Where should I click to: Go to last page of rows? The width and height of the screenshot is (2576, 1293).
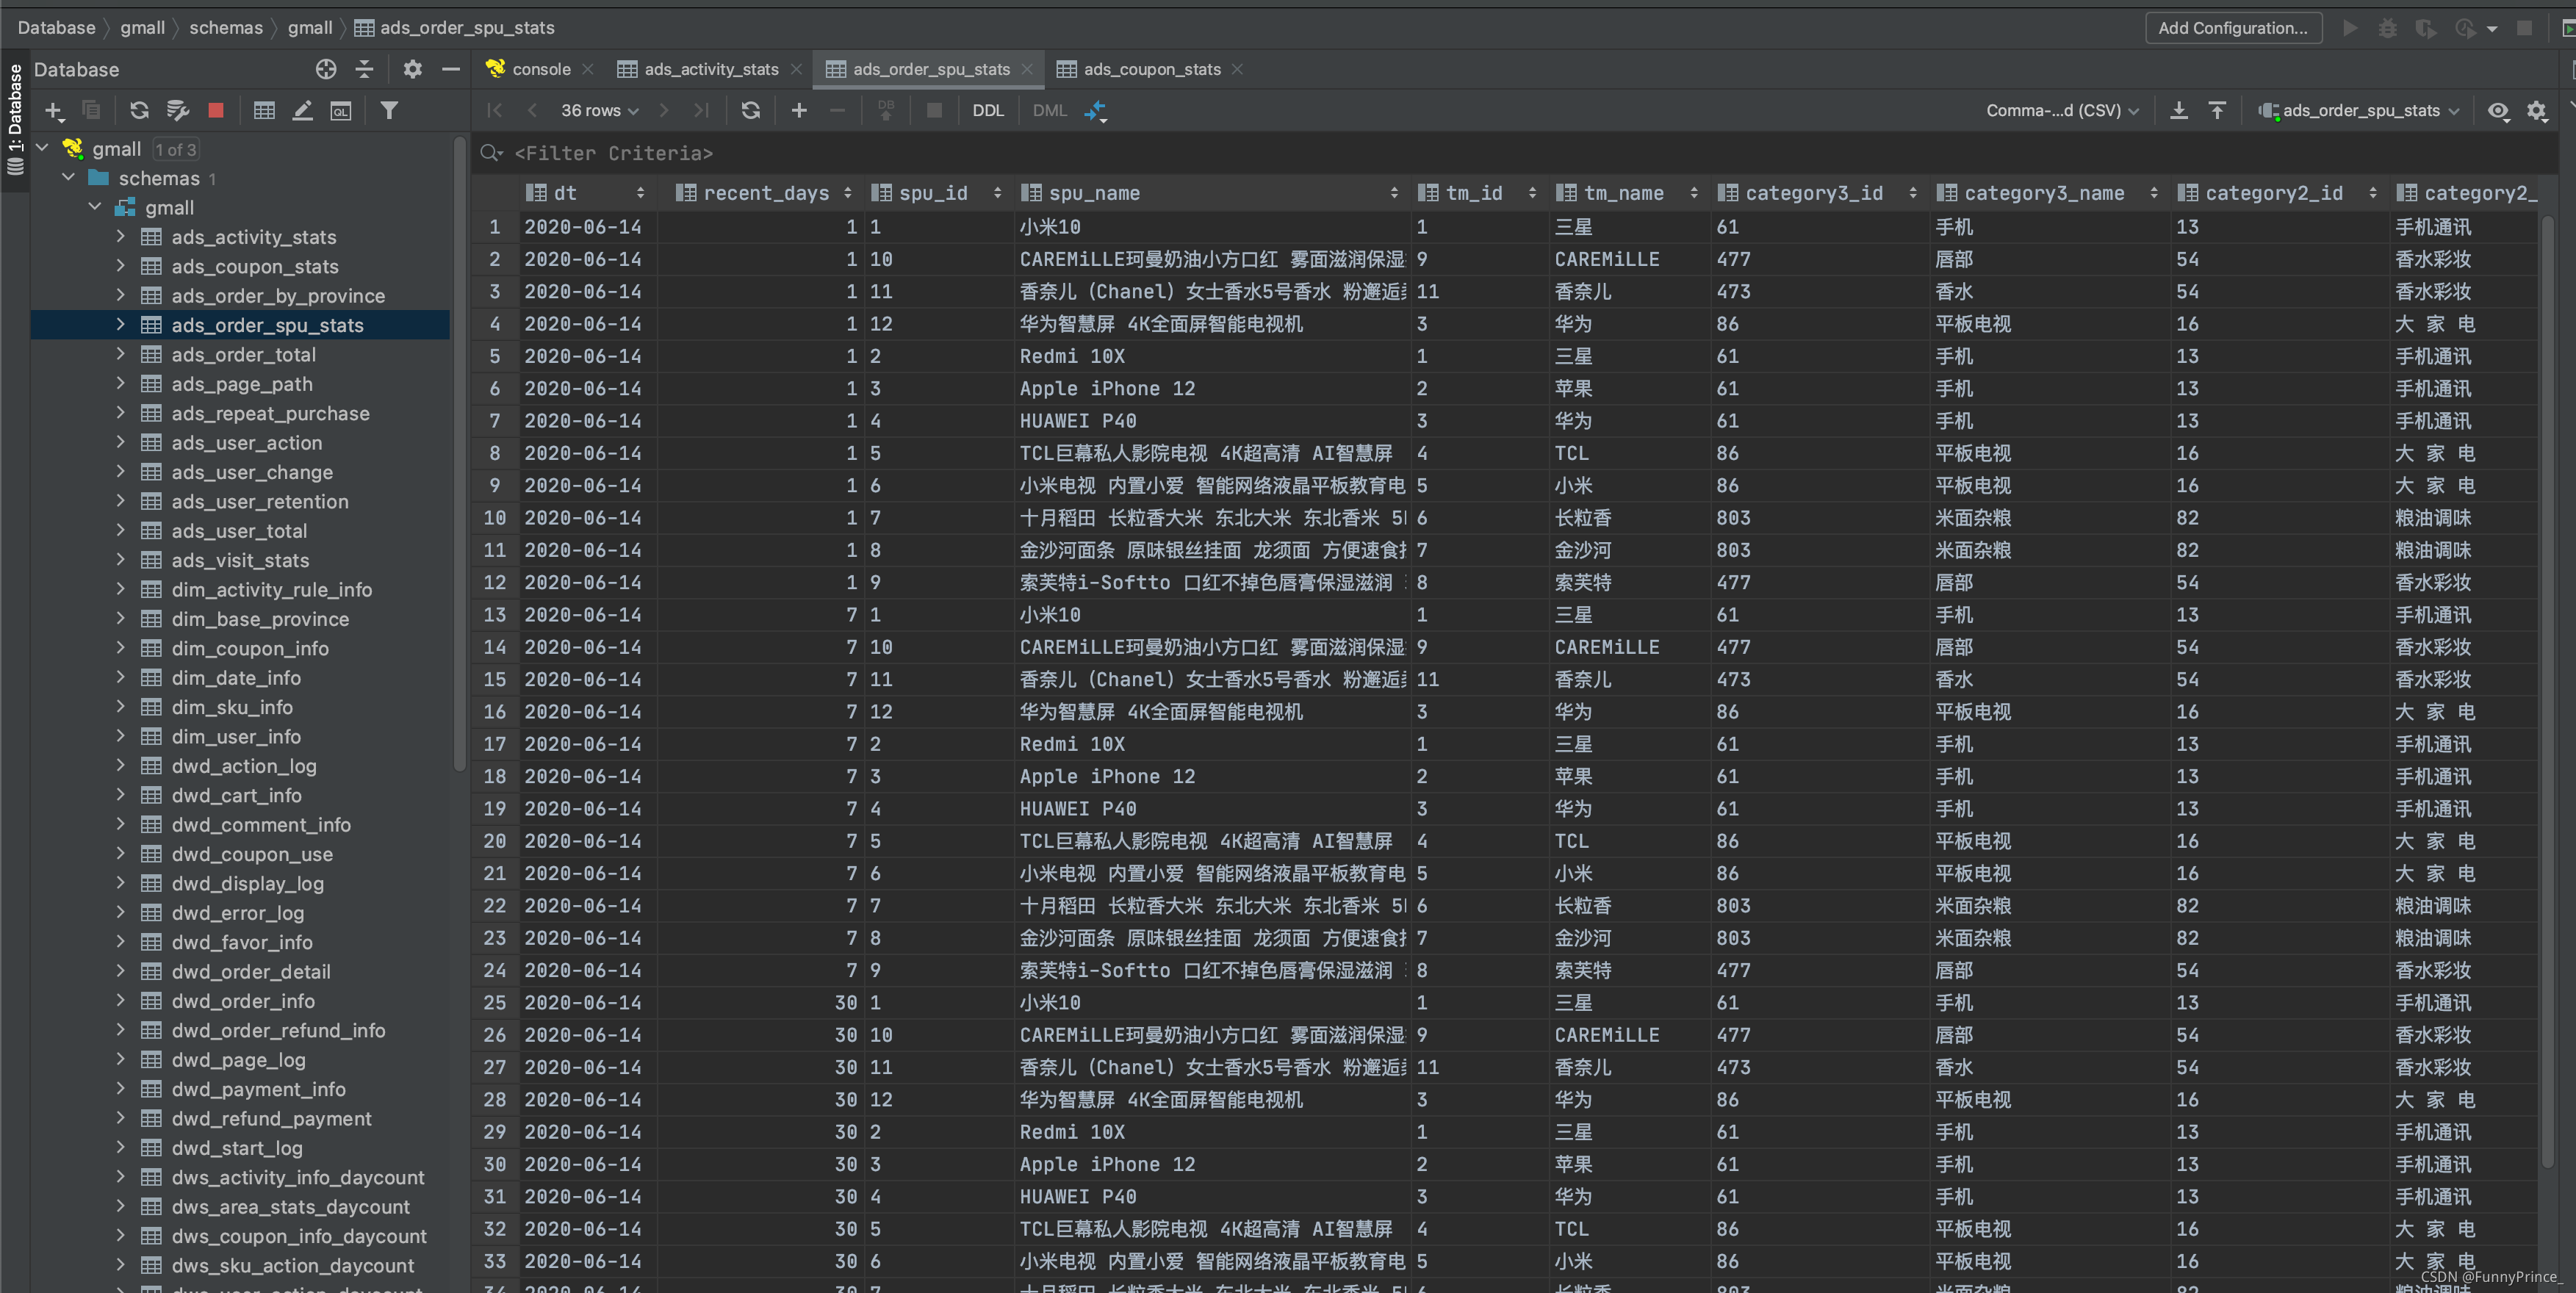[x=701, y=111]
